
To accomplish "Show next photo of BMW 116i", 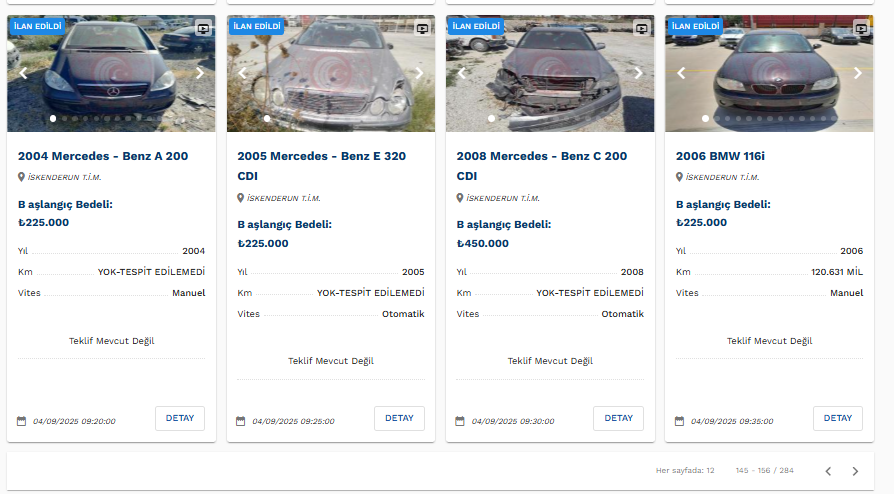I will pyautogui.click(x=857, y=72).
